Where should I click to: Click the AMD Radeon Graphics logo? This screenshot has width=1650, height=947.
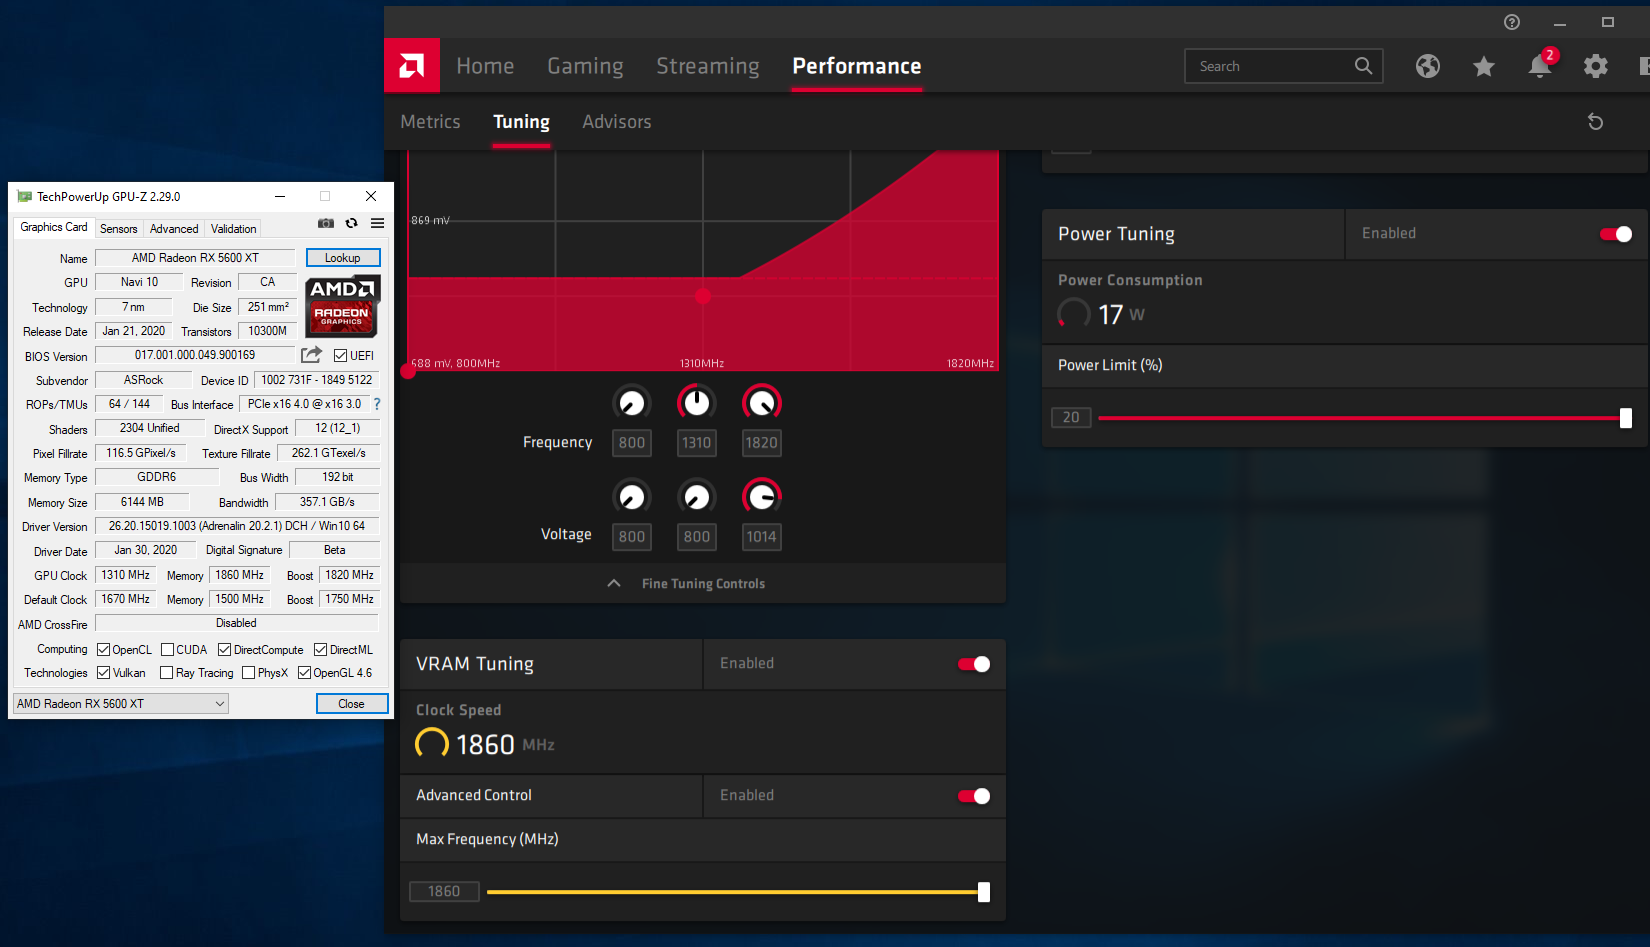pos(342,305)
